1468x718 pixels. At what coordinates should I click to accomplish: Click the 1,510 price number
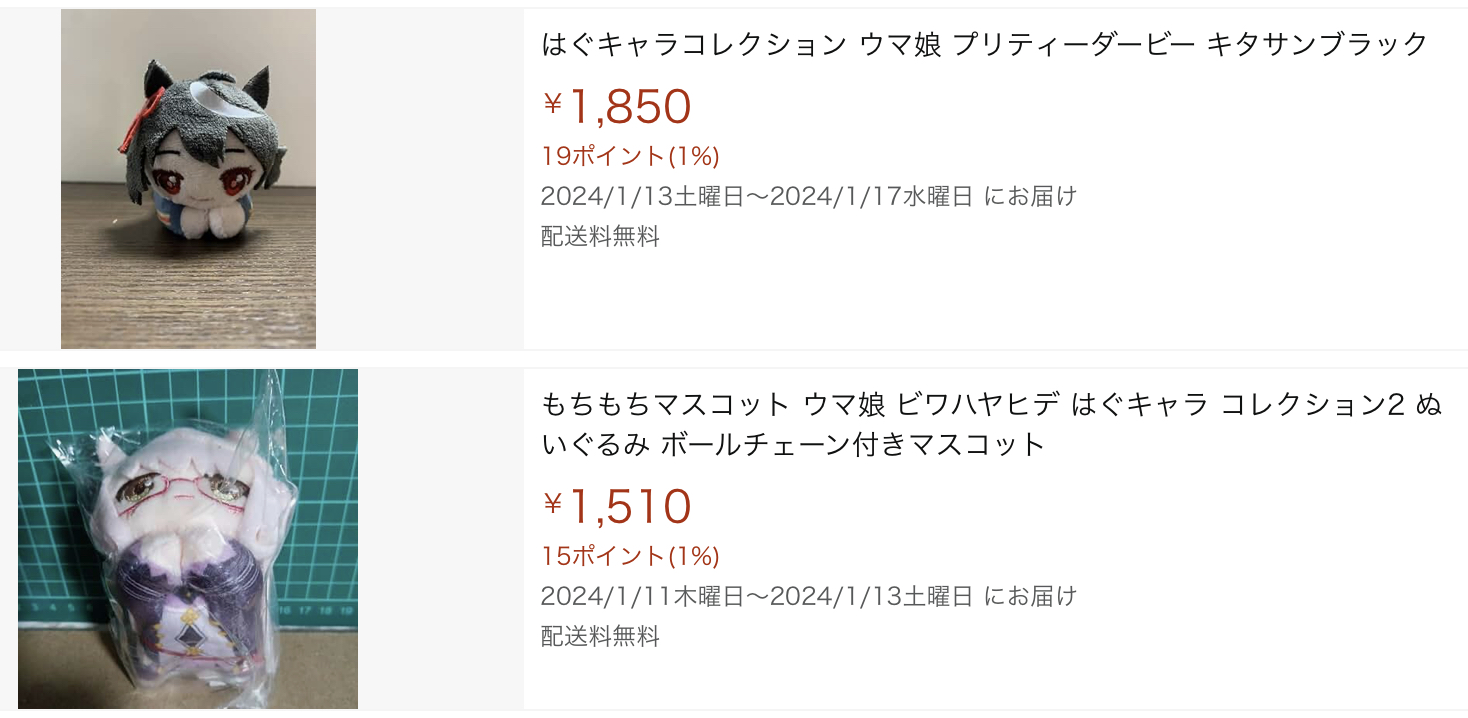click(x=630, y=507)
